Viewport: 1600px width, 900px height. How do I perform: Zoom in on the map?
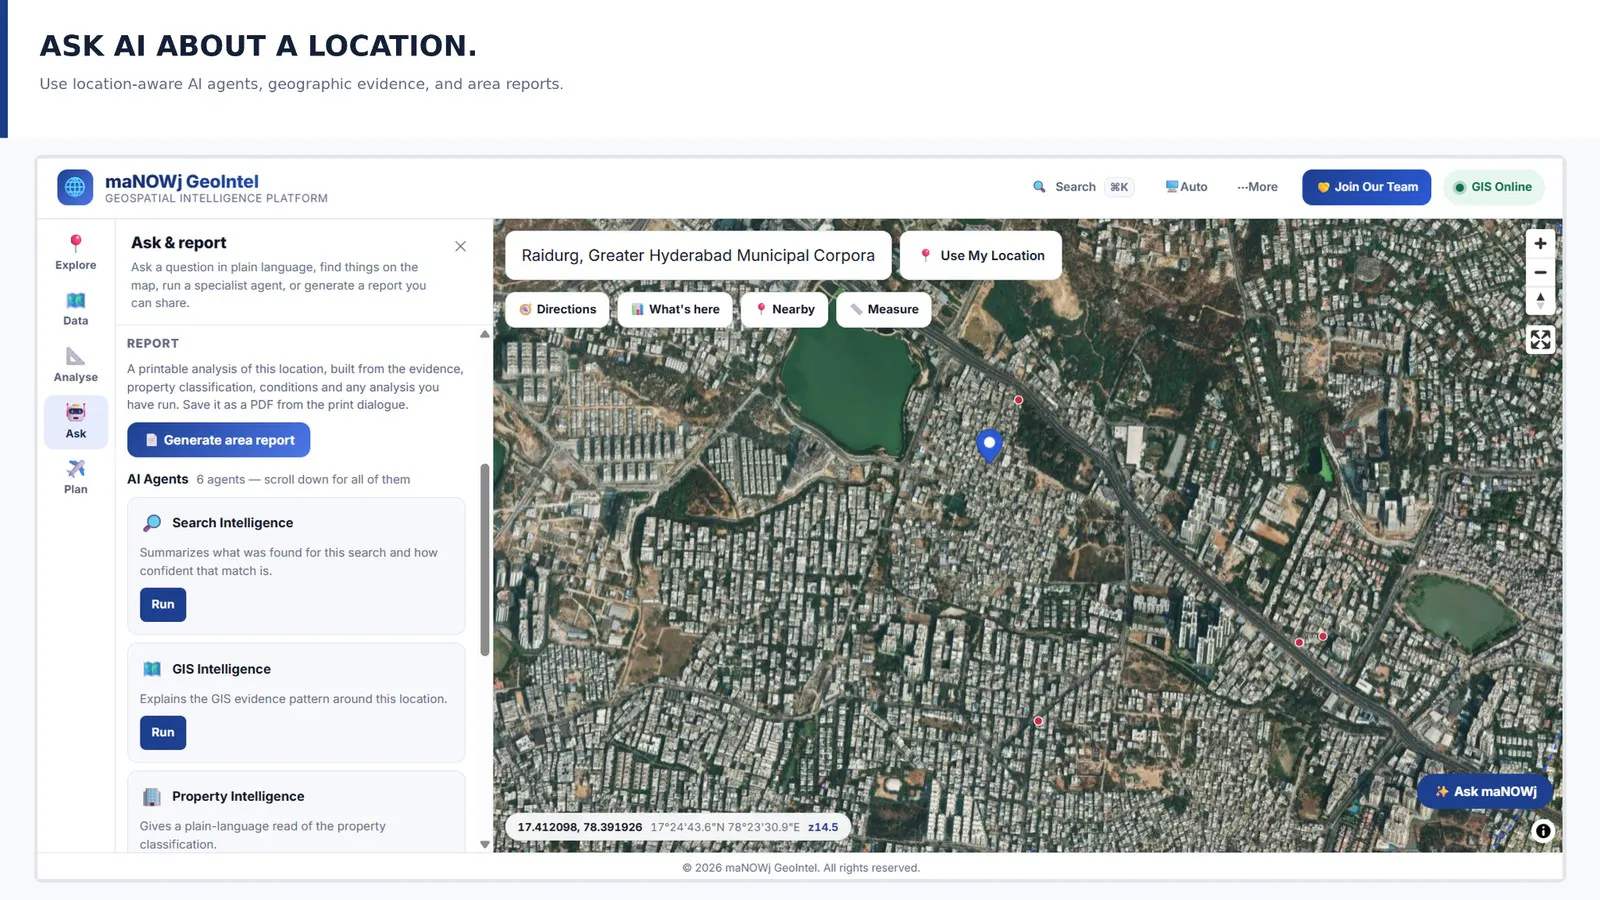tap(1540, 243)
